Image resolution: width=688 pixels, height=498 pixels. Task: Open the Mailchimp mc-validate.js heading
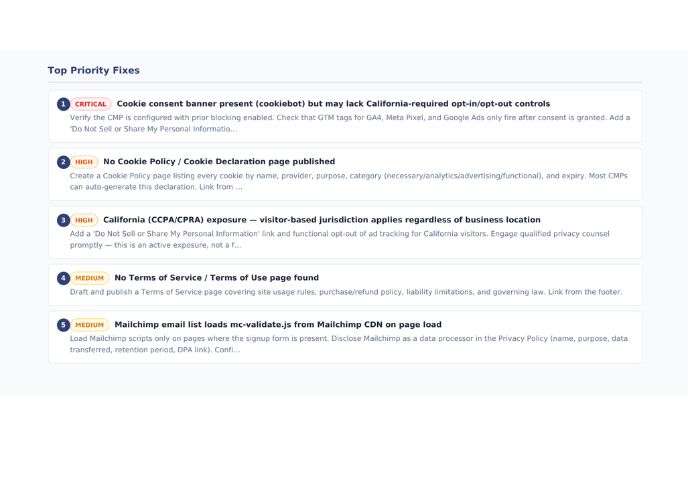coord(278,324)
